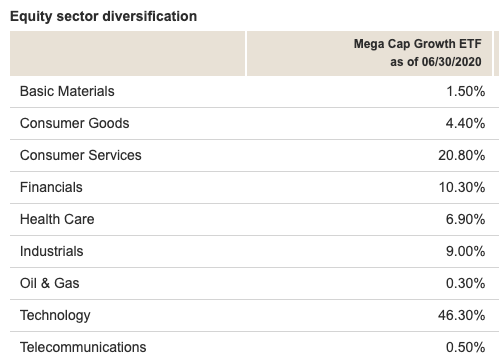Click the 6.90% Health Care value
Viewport: 499px width, 363px height.
(x=466, y=219)
